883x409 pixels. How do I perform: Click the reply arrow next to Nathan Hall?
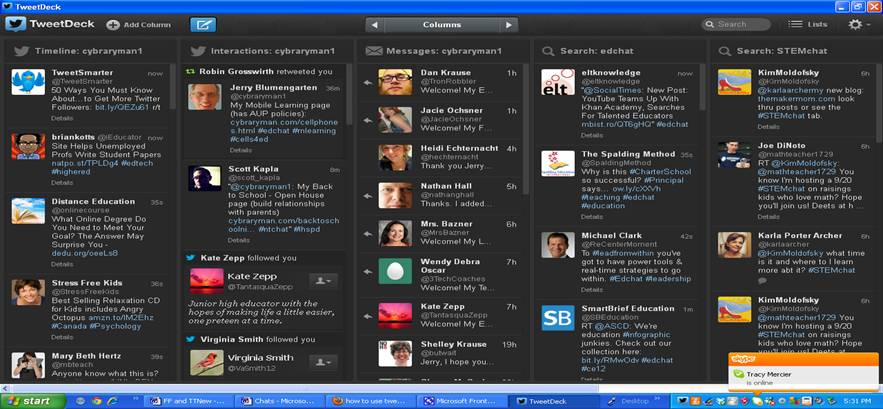(x=368, y=195)
